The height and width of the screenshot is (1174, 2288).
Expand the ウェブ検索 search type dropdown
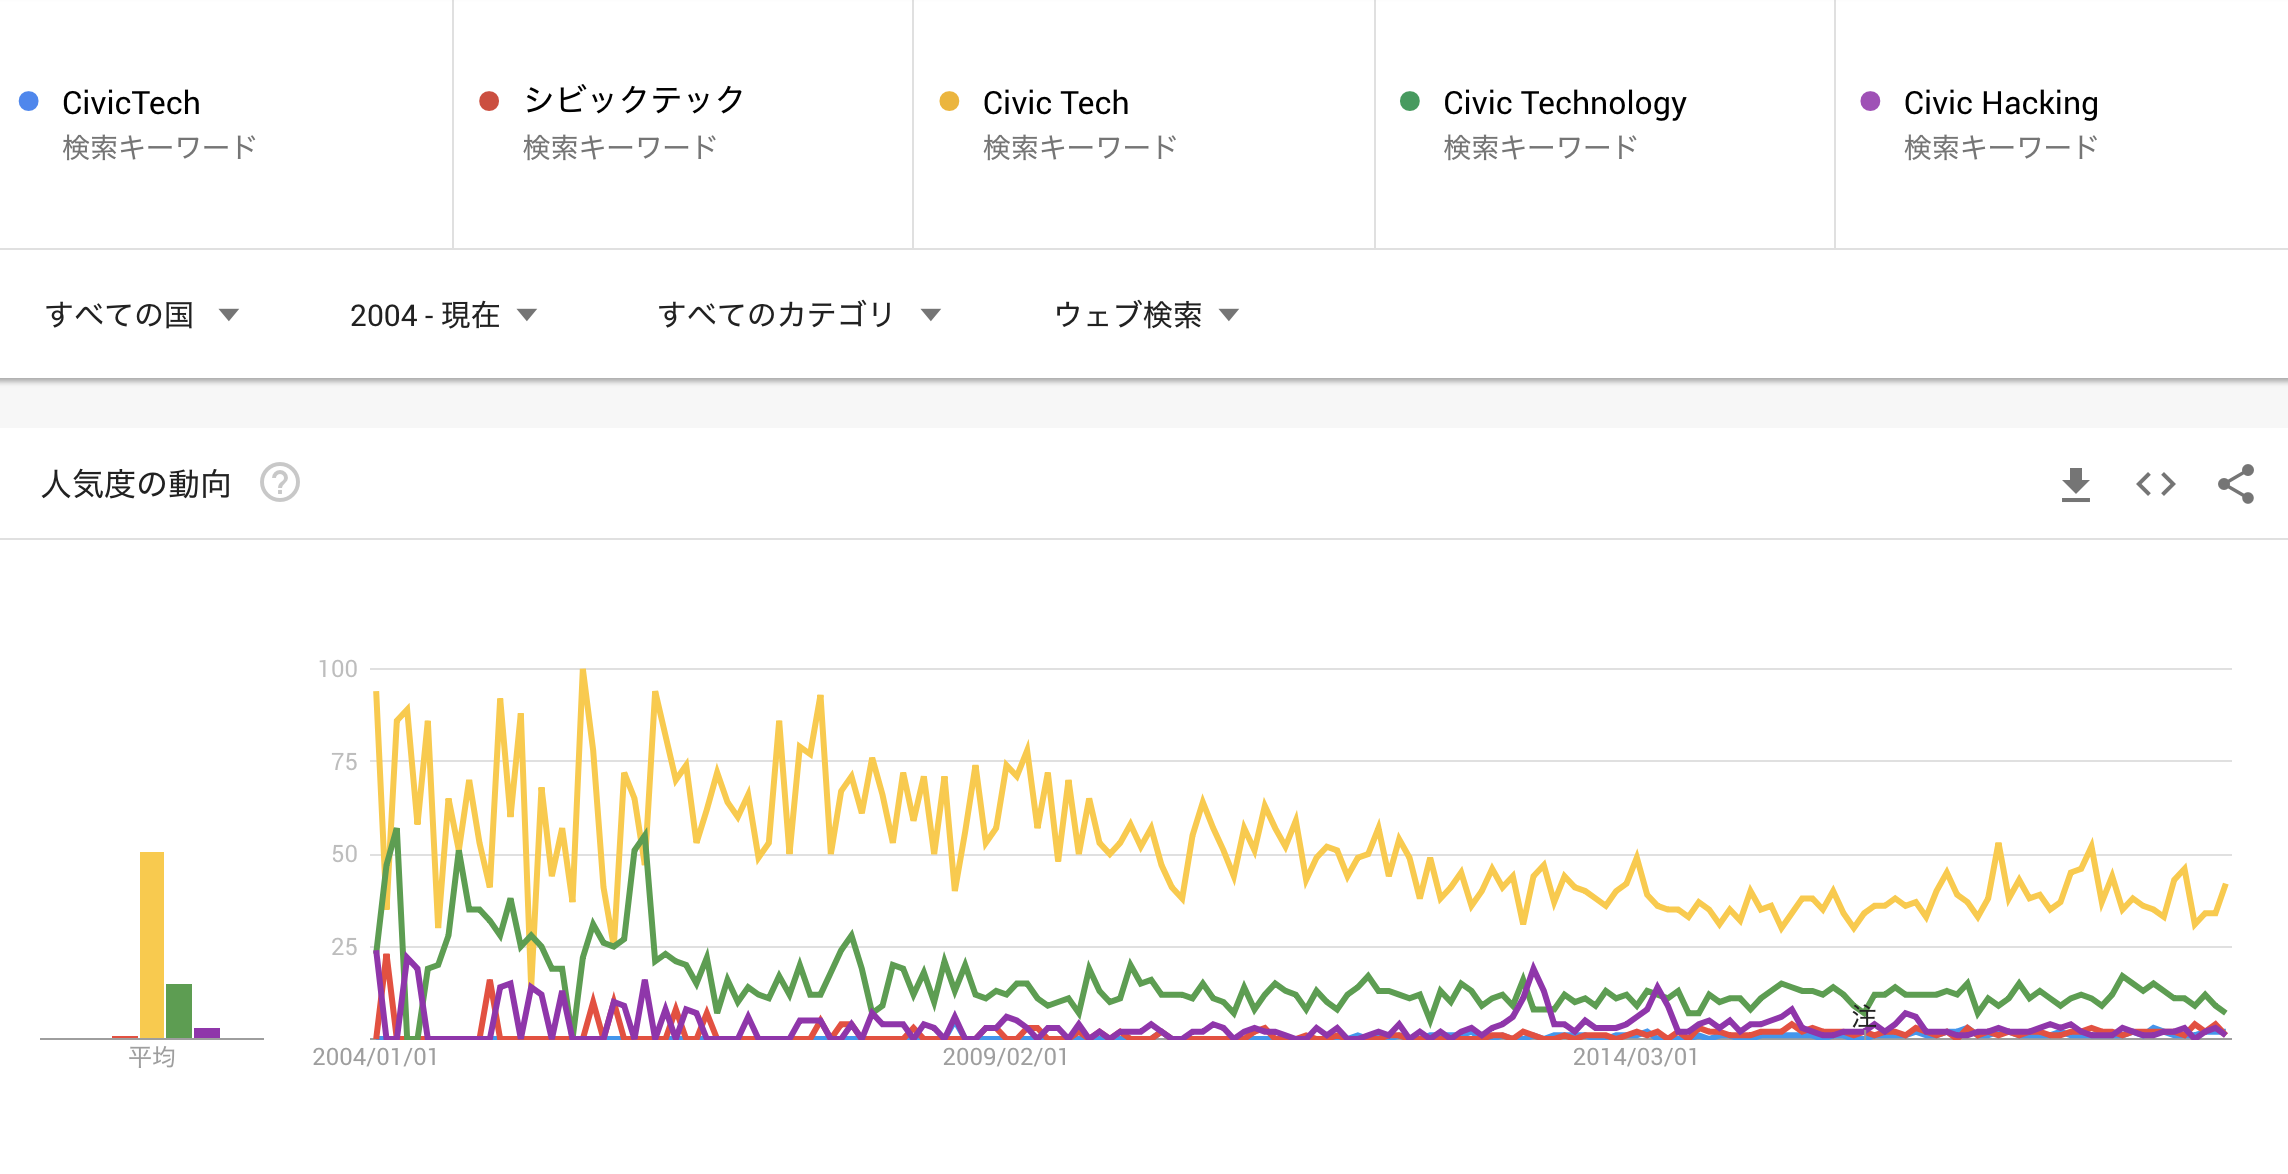point(1146,315)
